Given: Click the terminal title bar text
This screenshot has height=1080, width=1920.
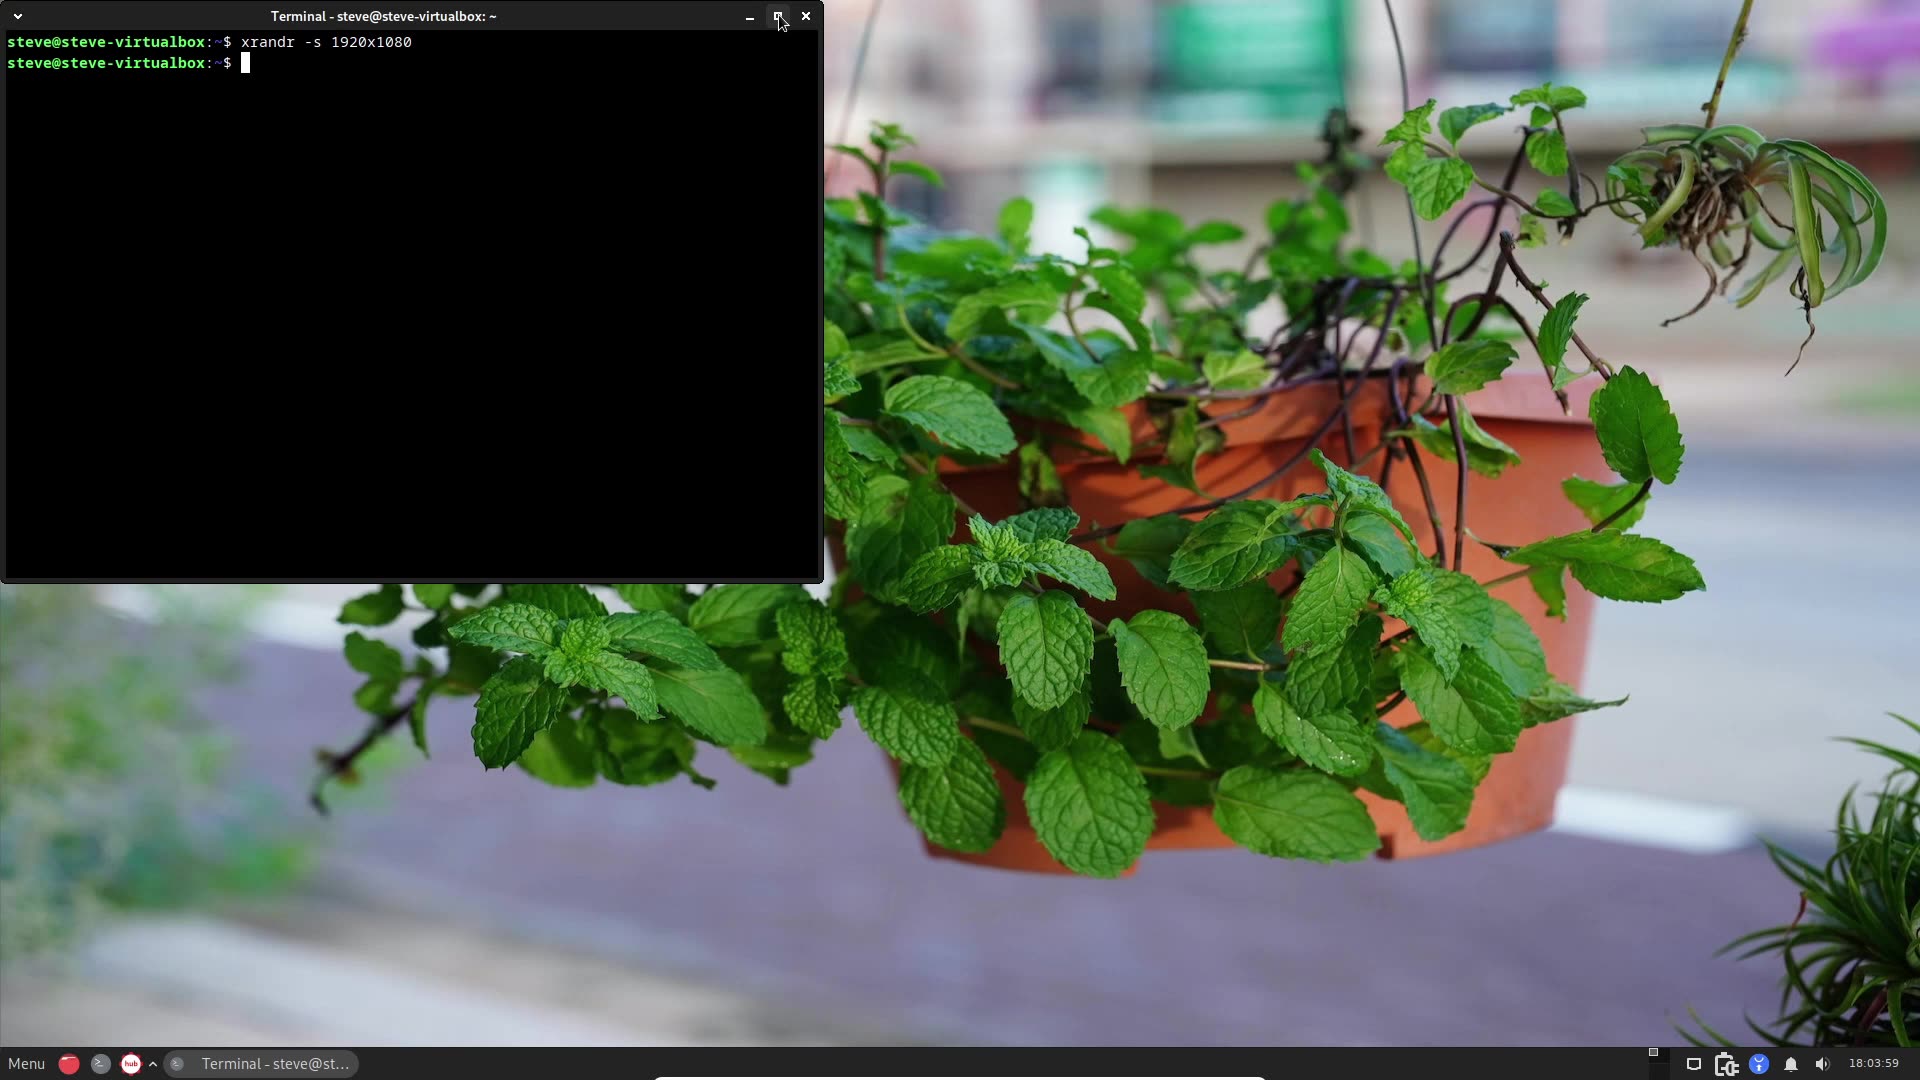Looking at the screenshot, I should [x=383, y=16].
